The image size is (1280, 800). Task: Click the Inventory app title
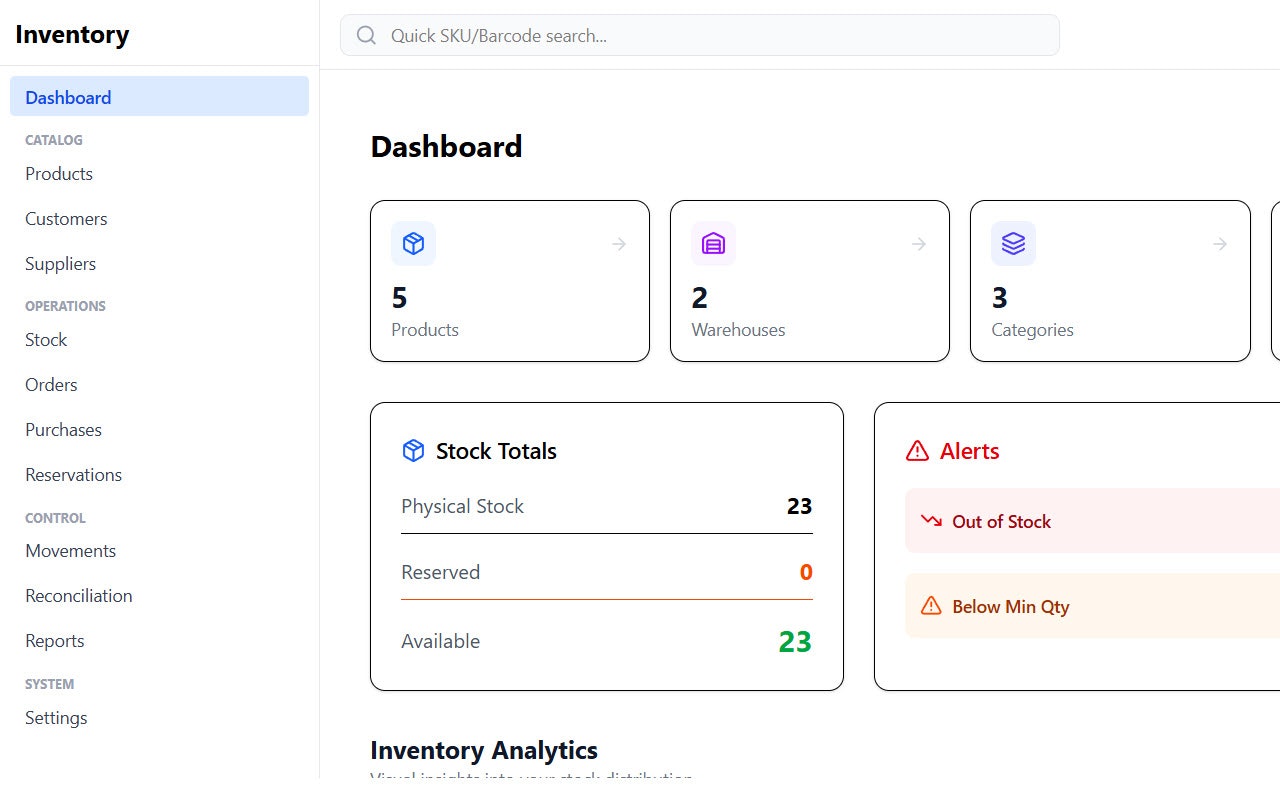click(x=72, y=34)
